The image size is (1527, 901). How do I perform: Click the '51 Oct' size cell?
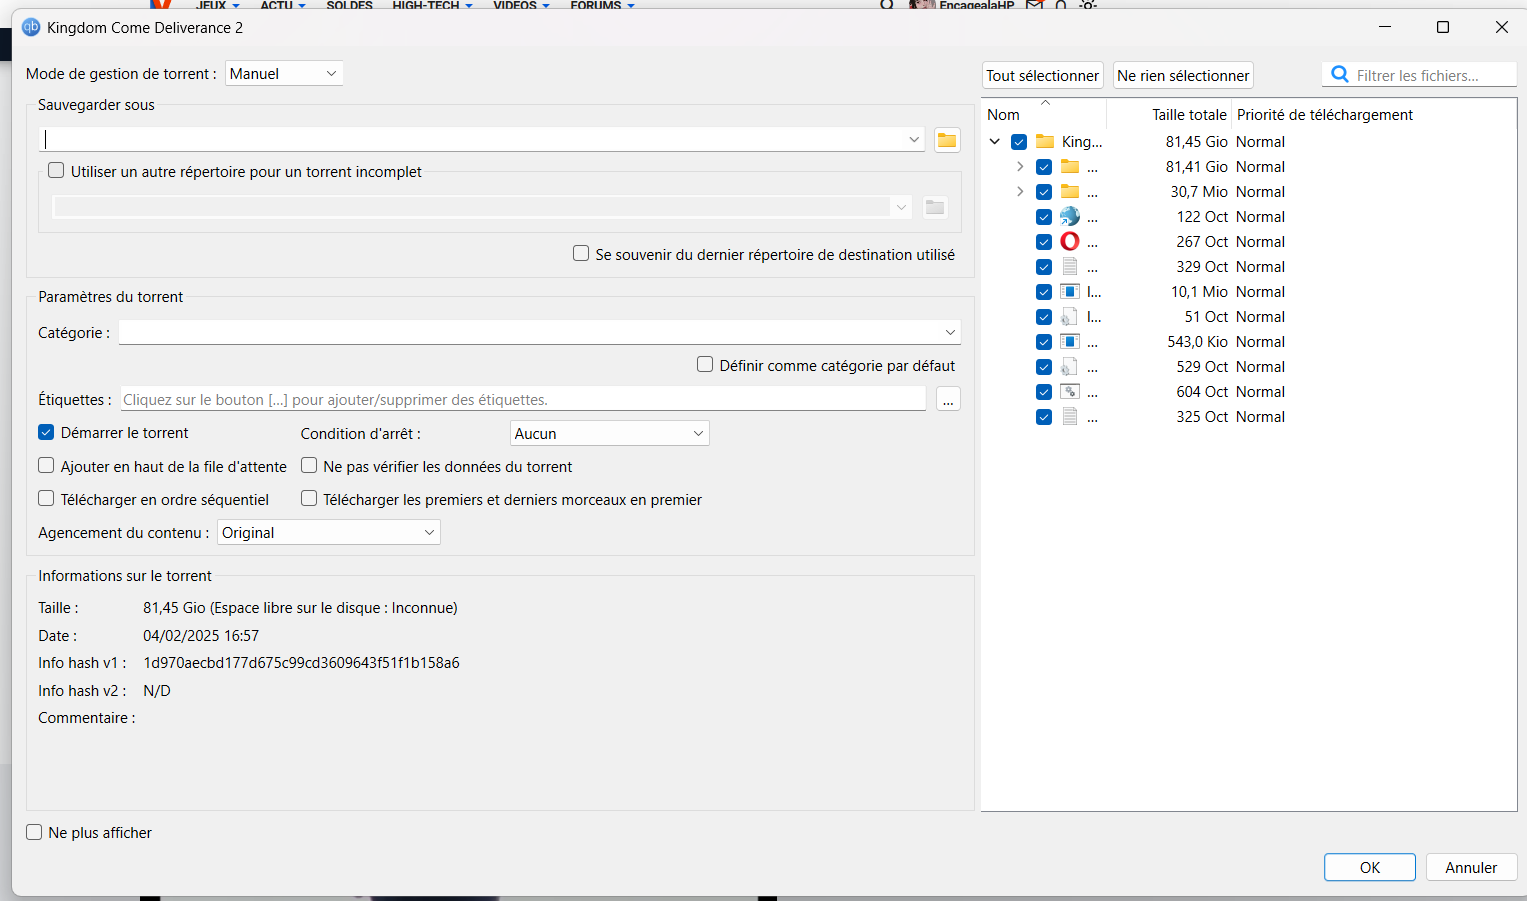[x=1206, y=317]
